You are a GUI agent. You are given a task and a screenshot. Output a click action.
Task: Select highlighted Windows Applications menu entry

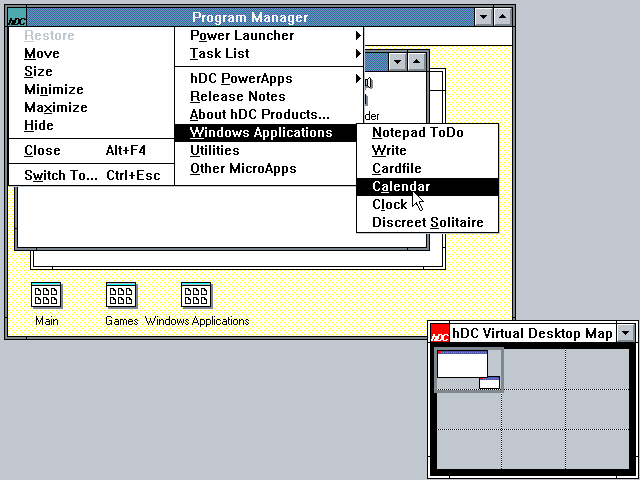pyautogui.click(x=266, y=132)
